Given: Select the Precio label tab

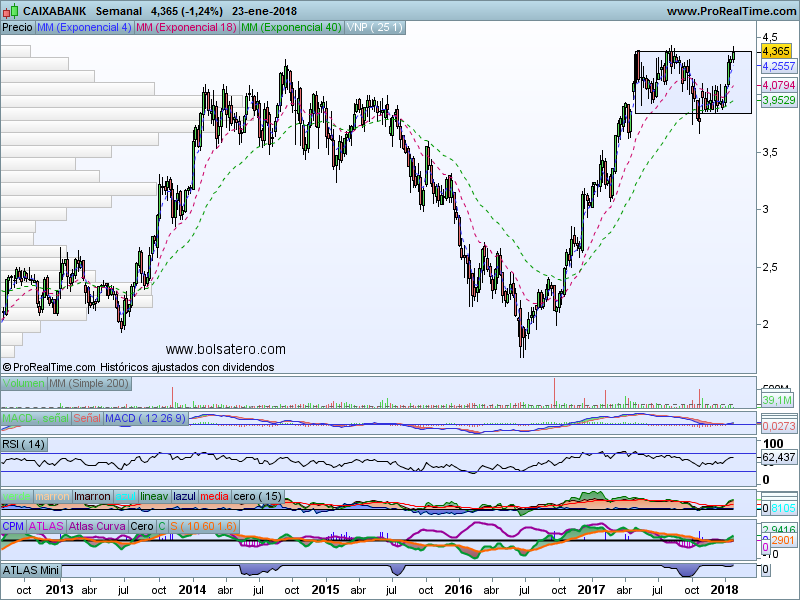Looking at the screenshot, I should pos(17,27).
